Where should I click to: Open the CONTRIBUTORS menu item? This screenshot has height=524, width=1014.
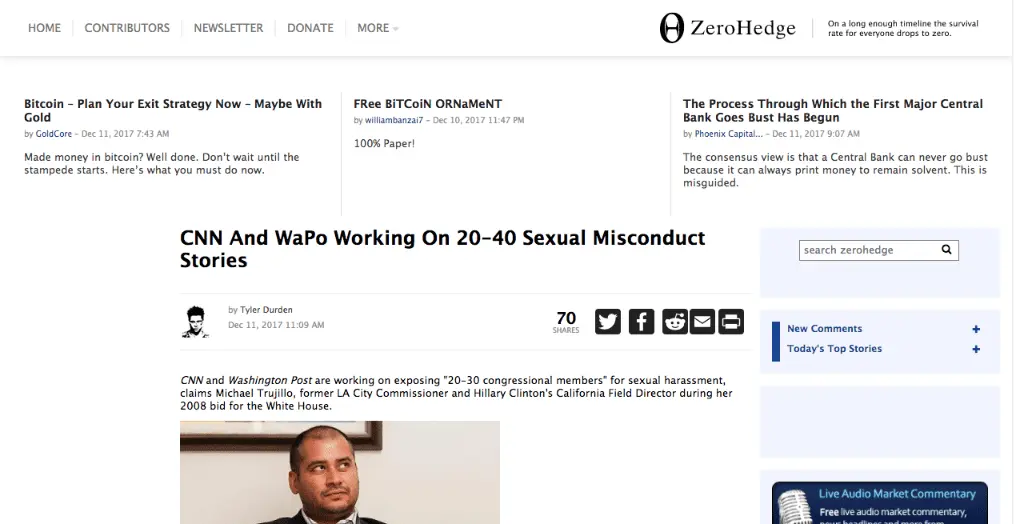[x=127, y=28]
